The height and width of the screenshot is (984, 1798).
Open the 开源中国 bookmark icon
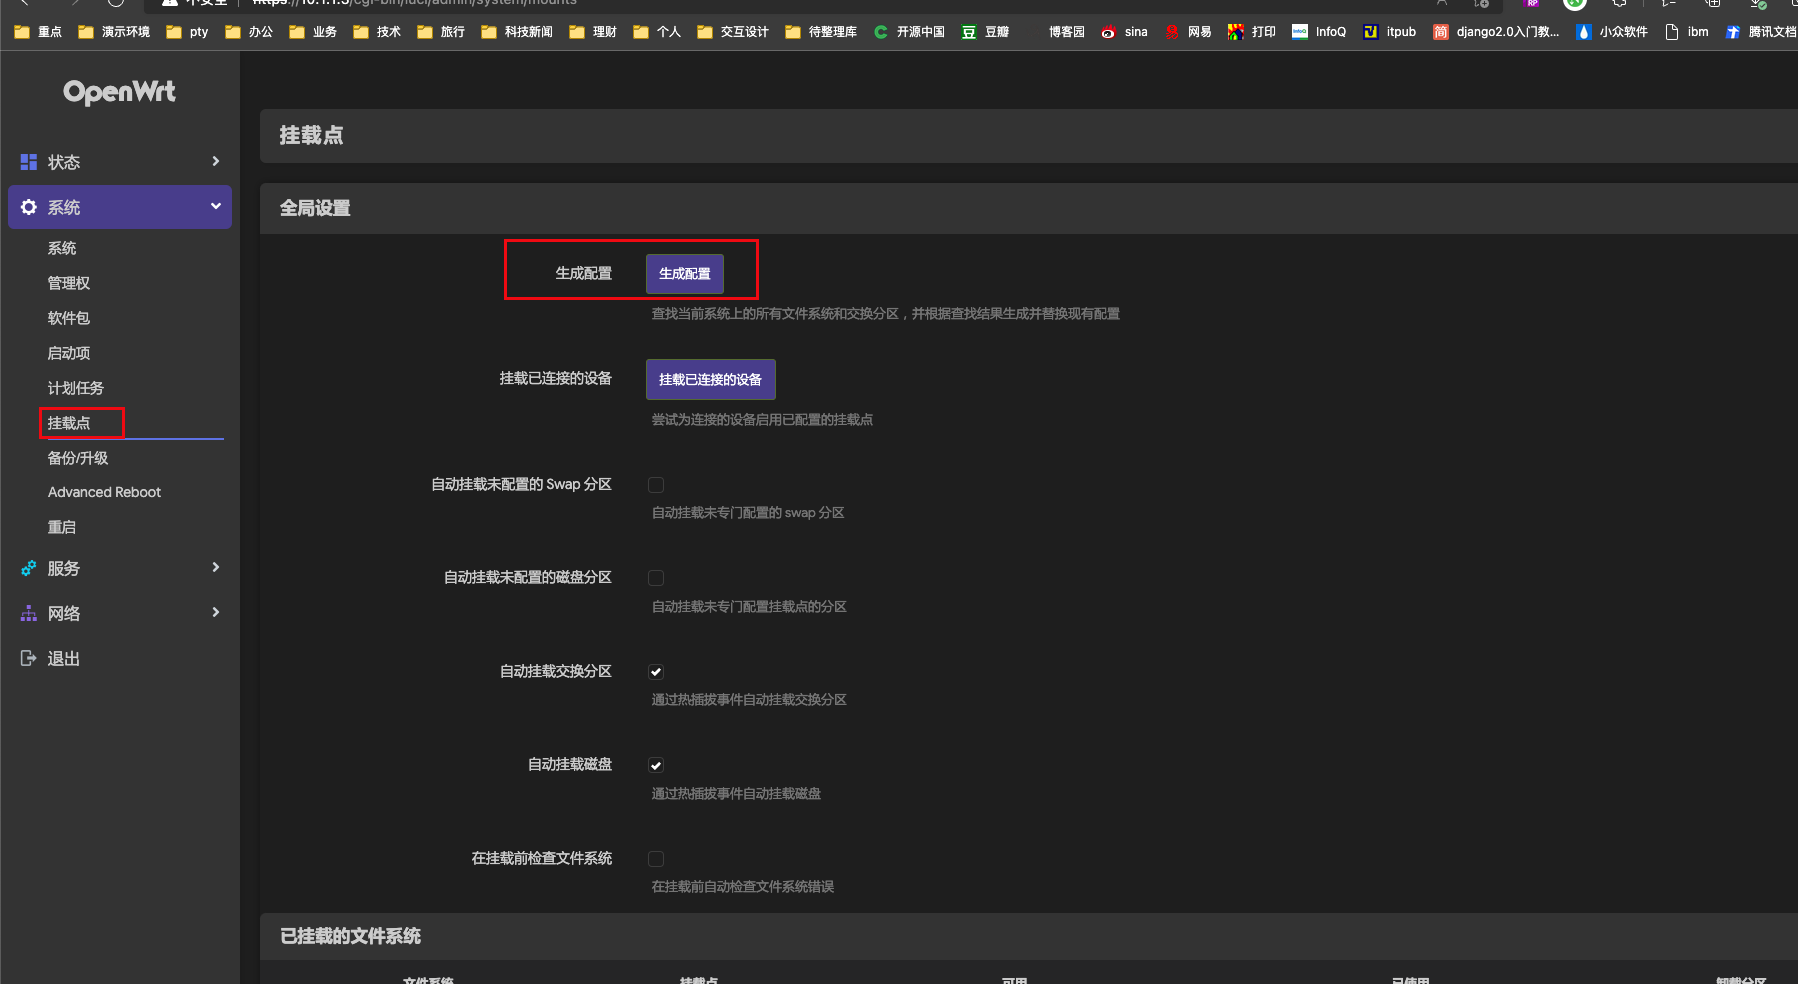(881, 32)
